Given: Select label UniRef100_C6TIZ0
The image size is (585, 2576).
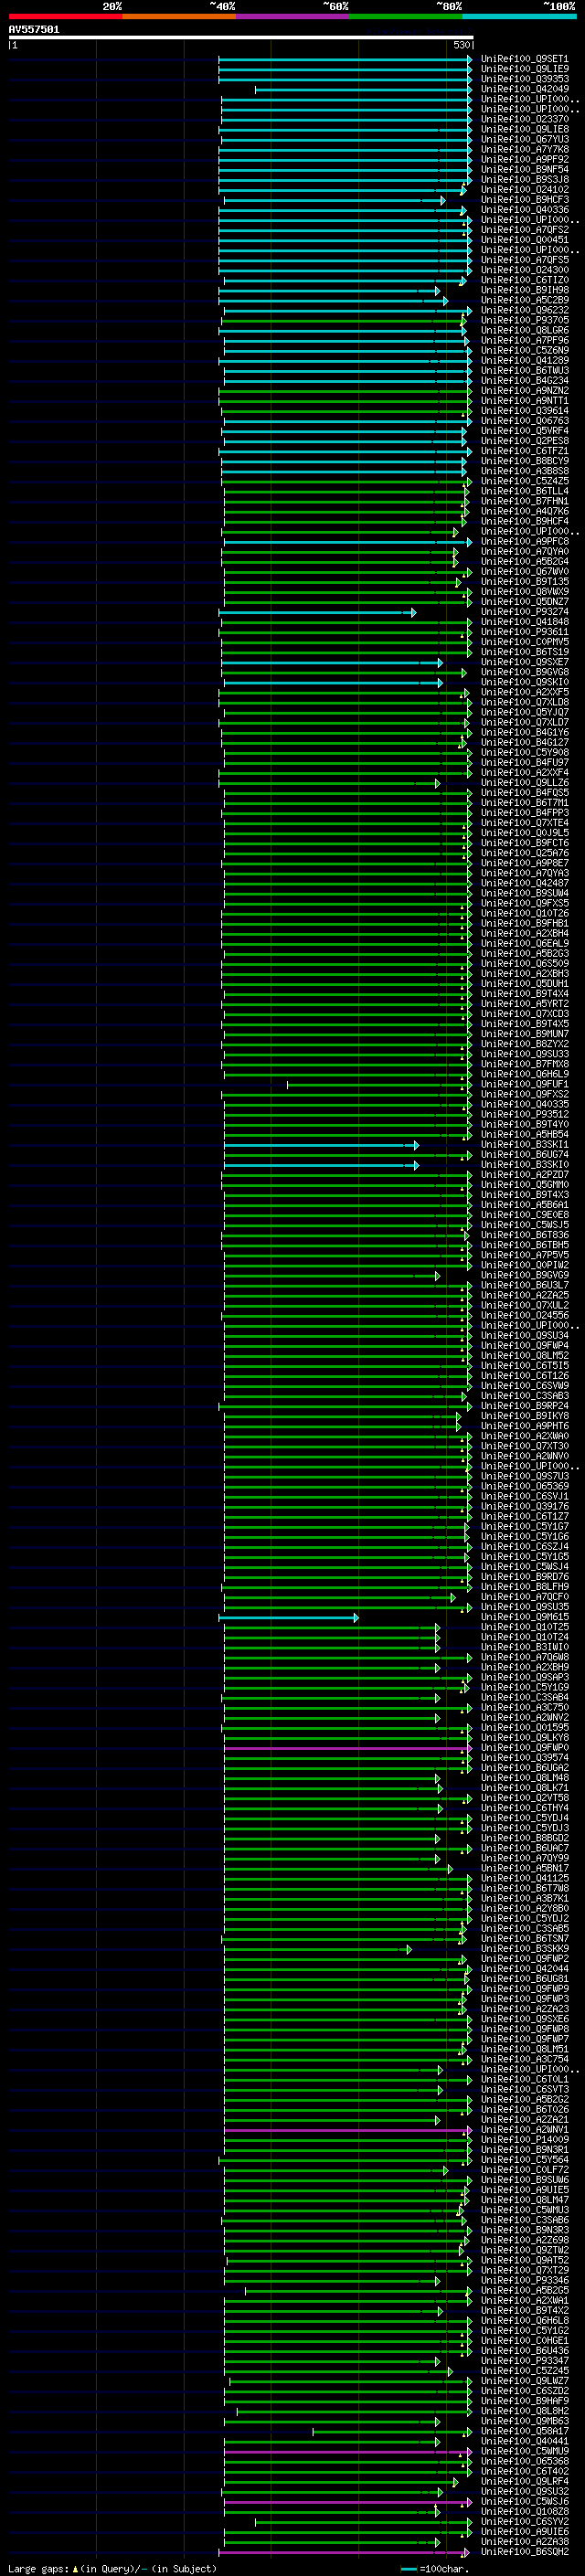Looking at the screenshot, I should pyautogui.click(x=524, y=280).
